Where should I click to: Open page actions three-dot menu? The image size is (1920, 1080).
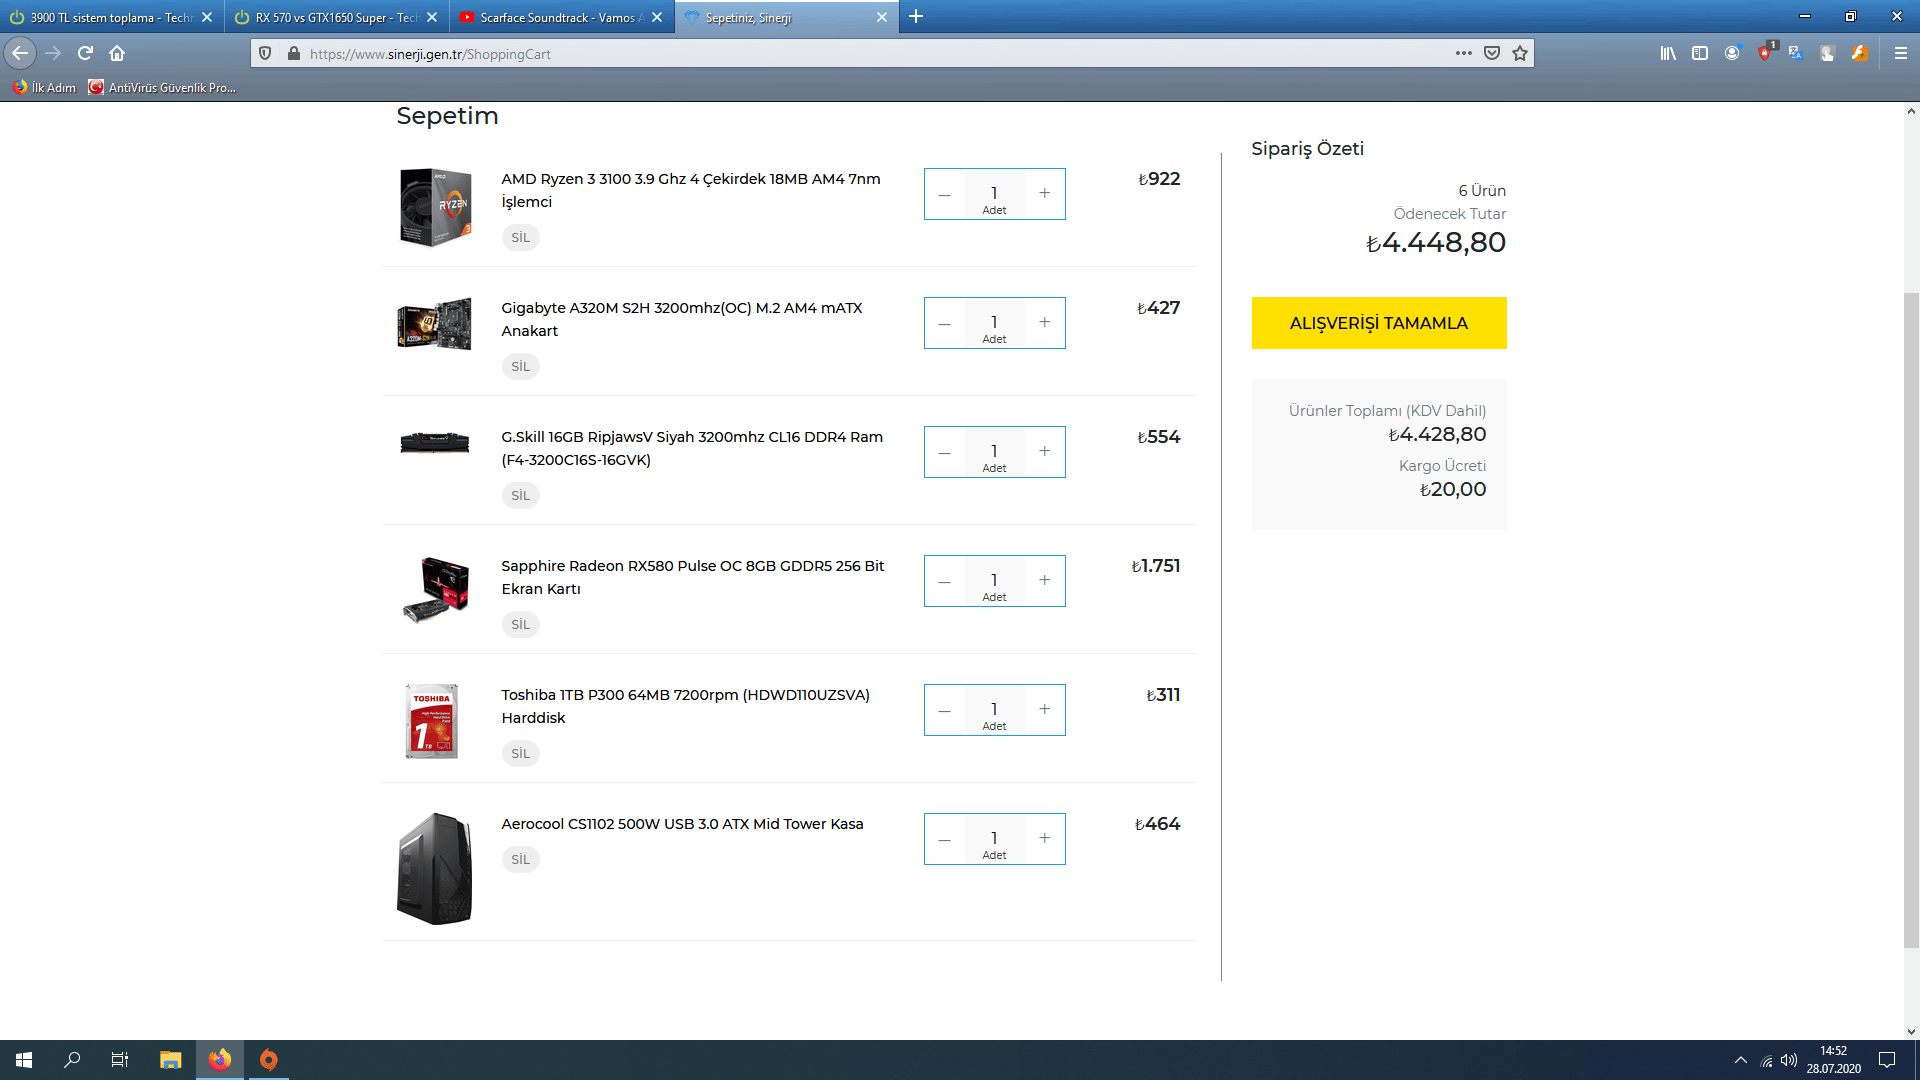click(1464, 53)
